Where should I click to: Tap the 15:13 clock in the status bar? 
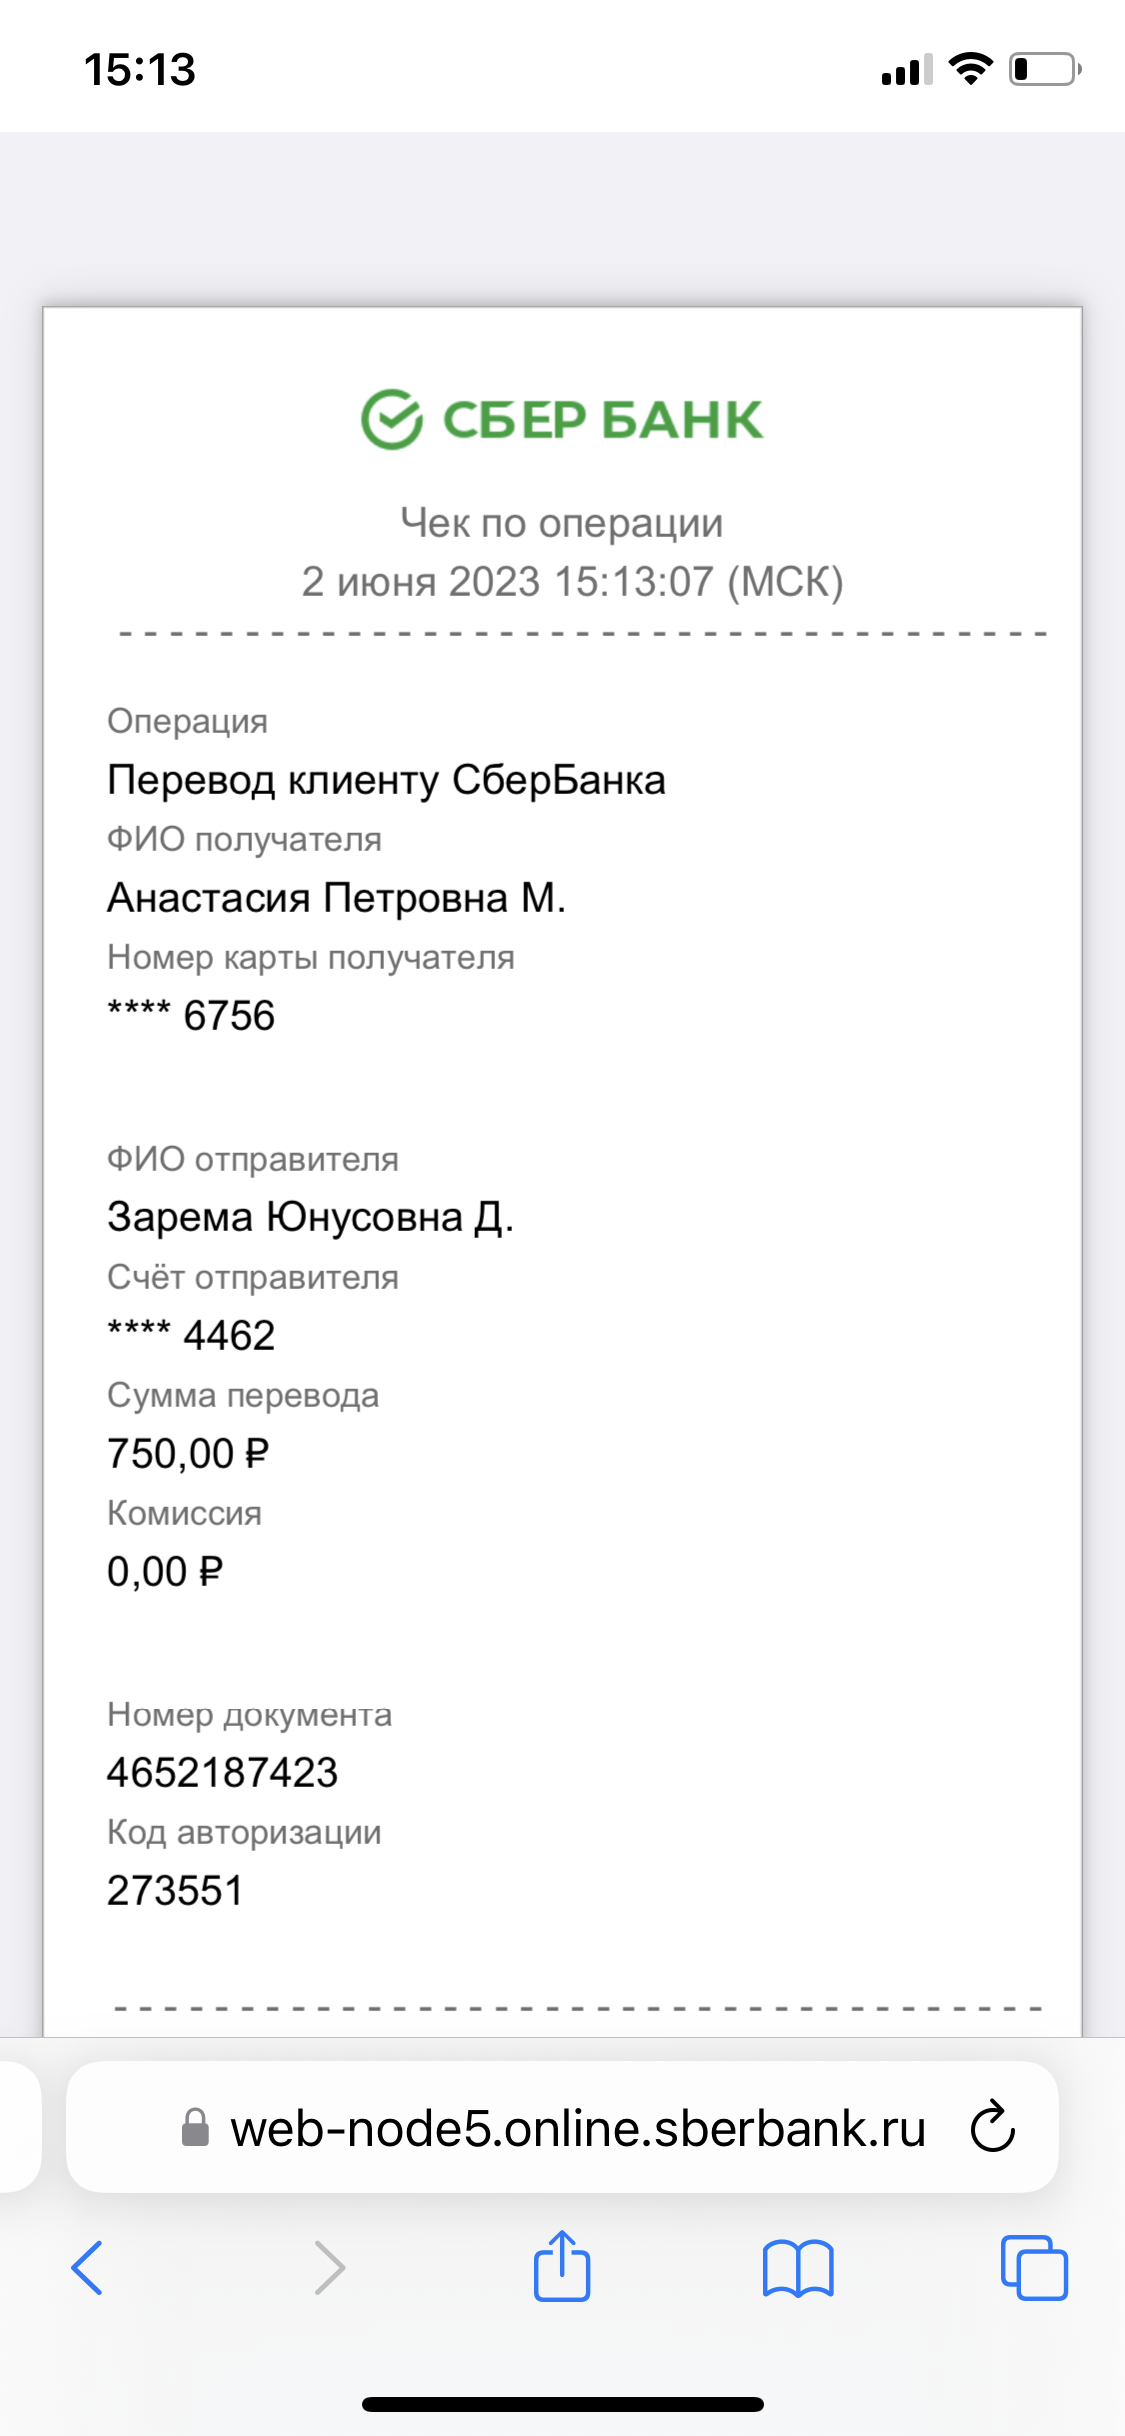pyautogui.click(x=140, y=70)
